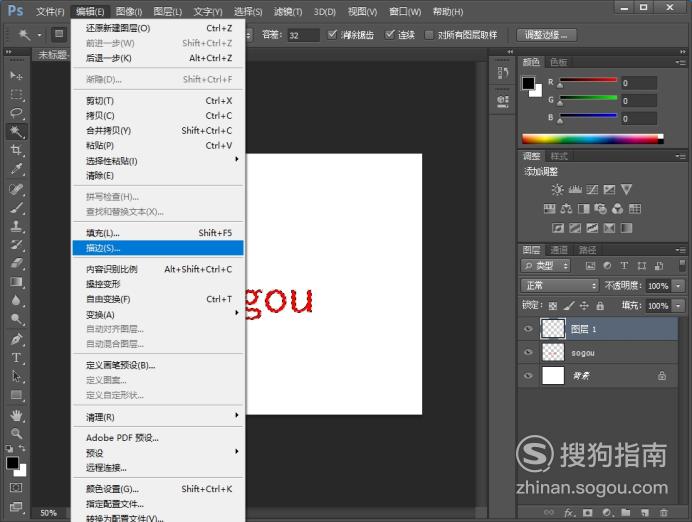
Task: Switch to 色板 tab
Action: pos(559,62)
